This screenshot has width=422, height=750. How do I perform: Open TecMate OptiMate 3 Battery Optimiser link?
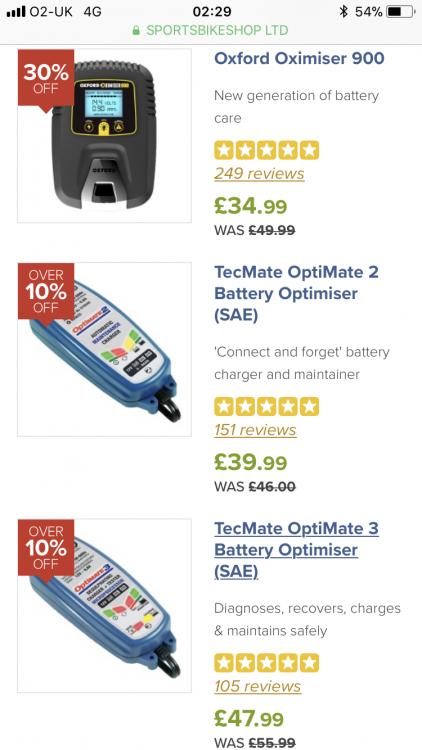tap(296, 550)
